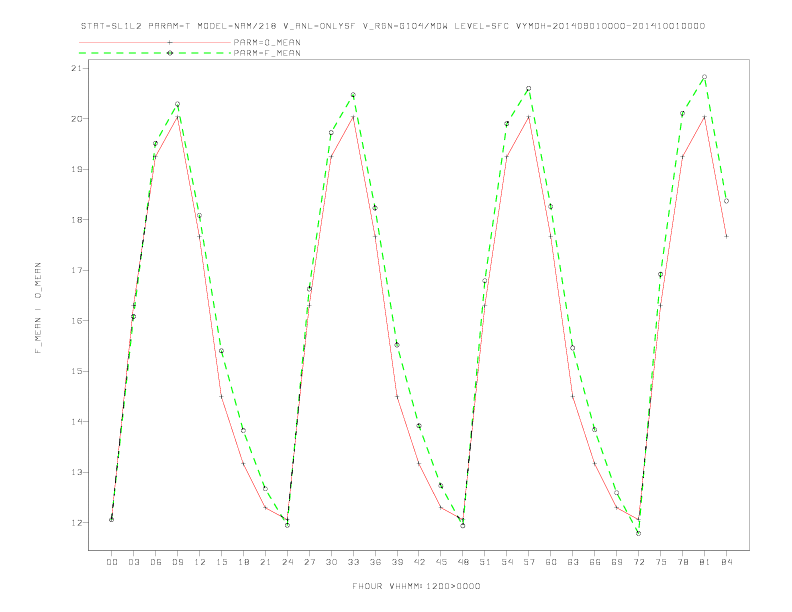Click LEVEL=SFC in the chart title
792x612 pixels.
[x=481, y=26]
